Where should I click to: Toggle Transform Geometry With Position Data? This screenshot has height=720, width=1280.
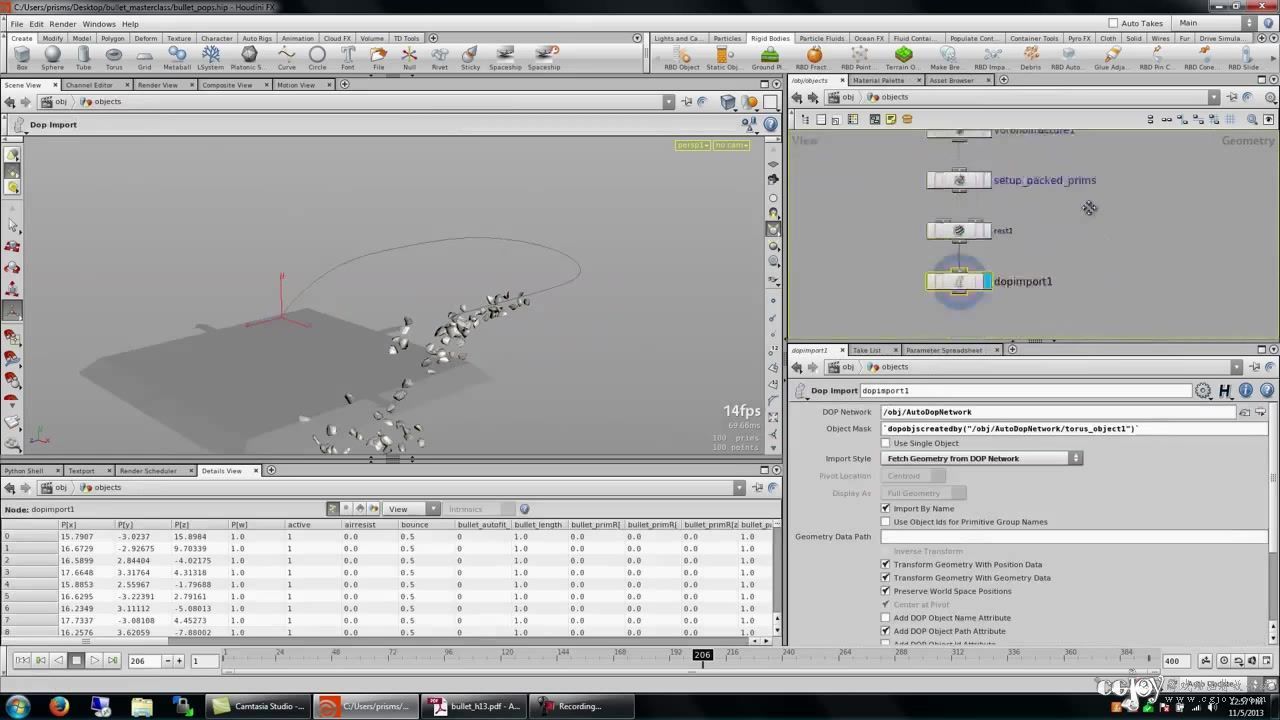(x=886, y=565)
